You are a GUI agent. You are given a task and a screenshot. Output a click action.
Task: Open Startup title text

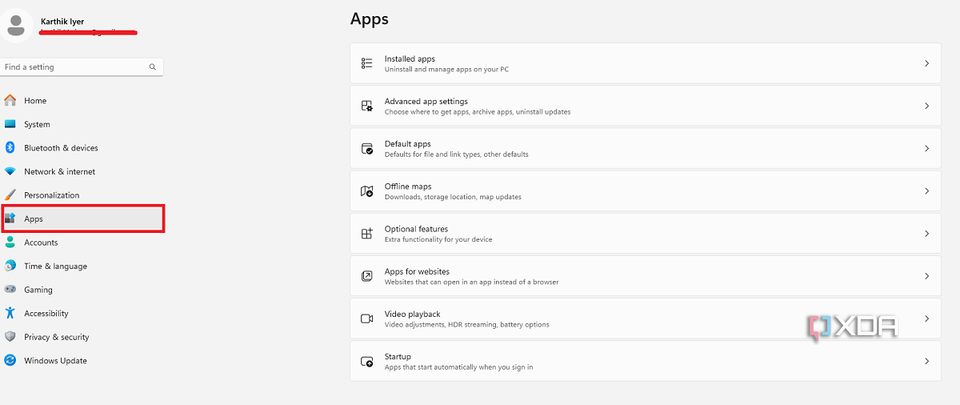(397, 356)
